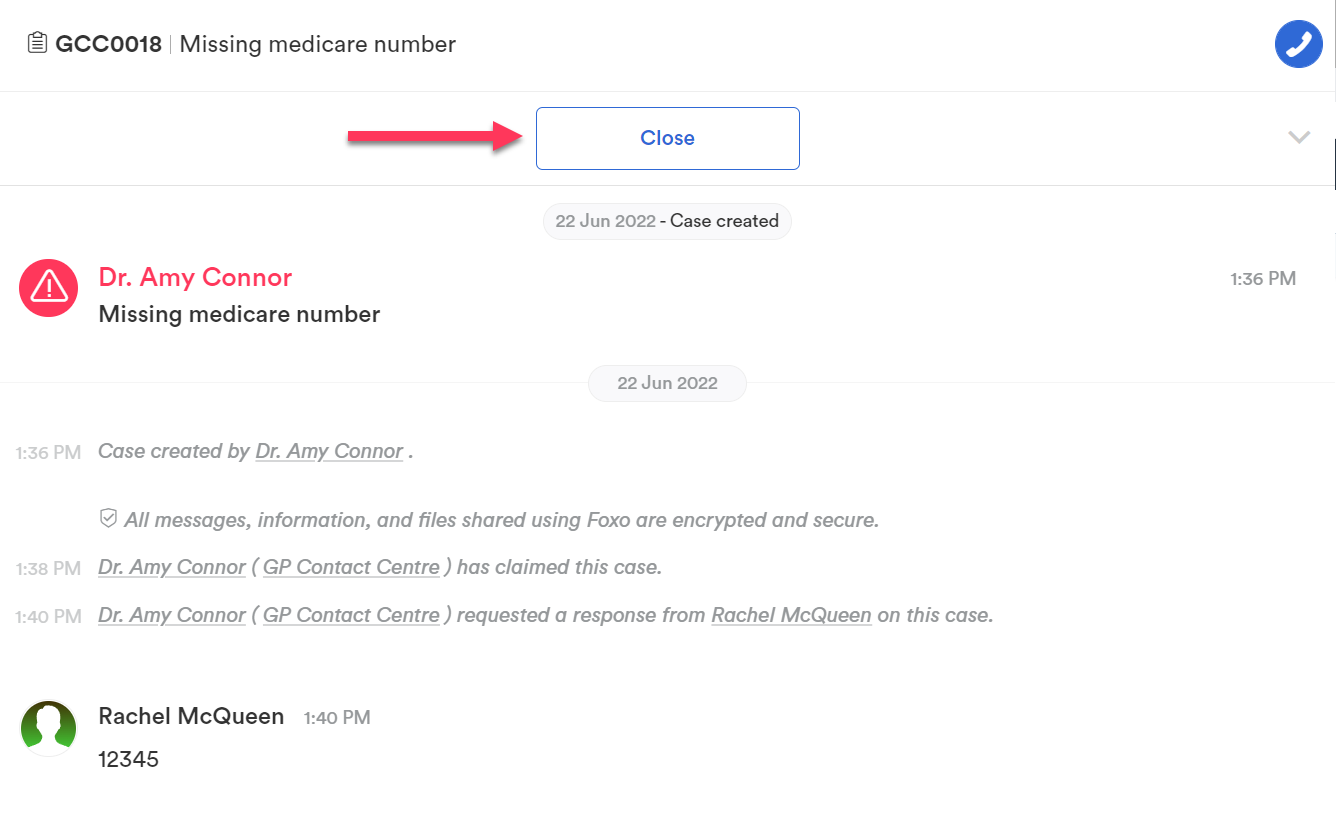Open the underlined Rachel McQueen link
This screenshot has height=820, width=1336.
click(791, 615)
